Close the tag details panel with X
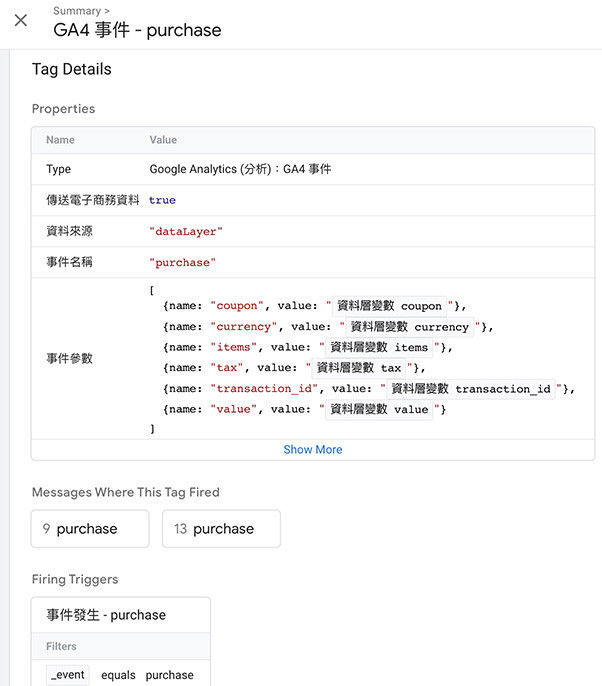Screen dimensions: 602x686 coord(21,20)
